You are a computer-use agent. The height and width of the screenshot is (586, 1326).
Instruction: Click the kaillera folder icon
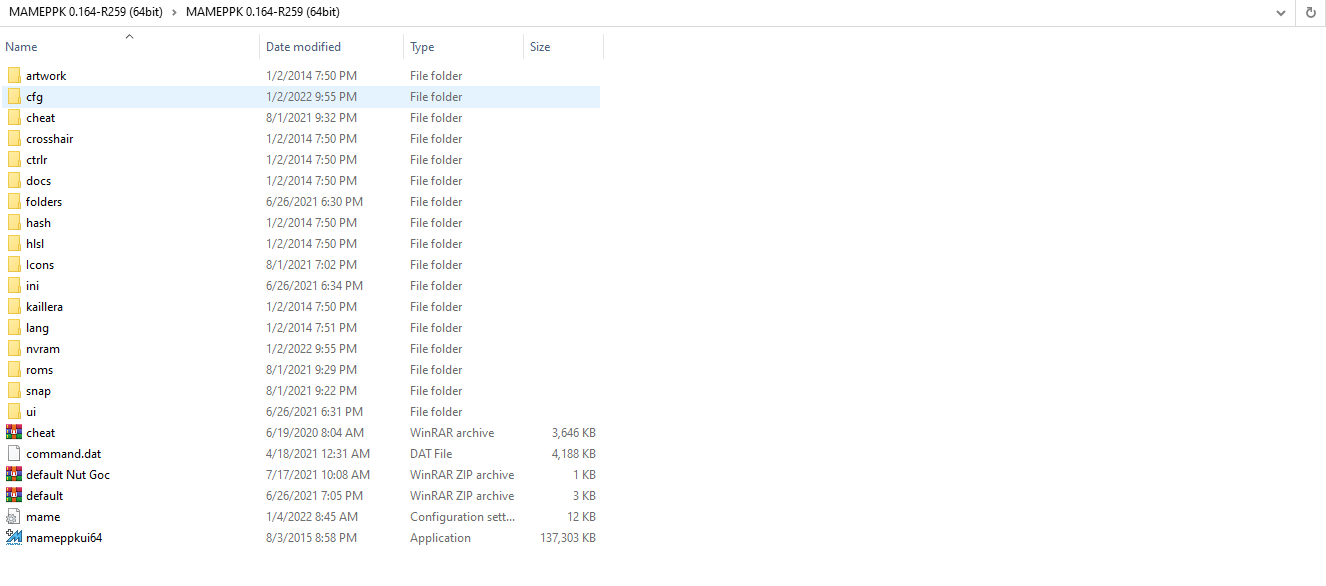click(14, 307)
